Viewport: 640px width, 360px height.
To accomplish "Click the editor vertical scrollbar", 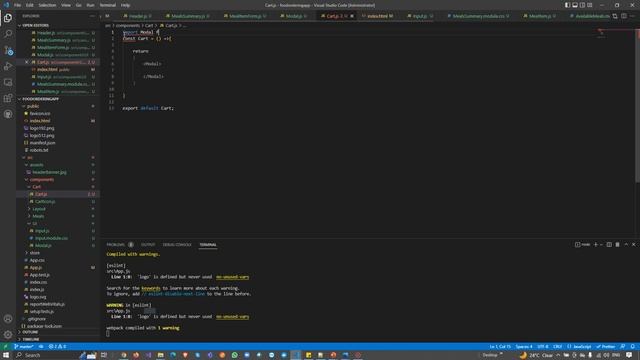I will pyautogui.click(x=638, y=106).
